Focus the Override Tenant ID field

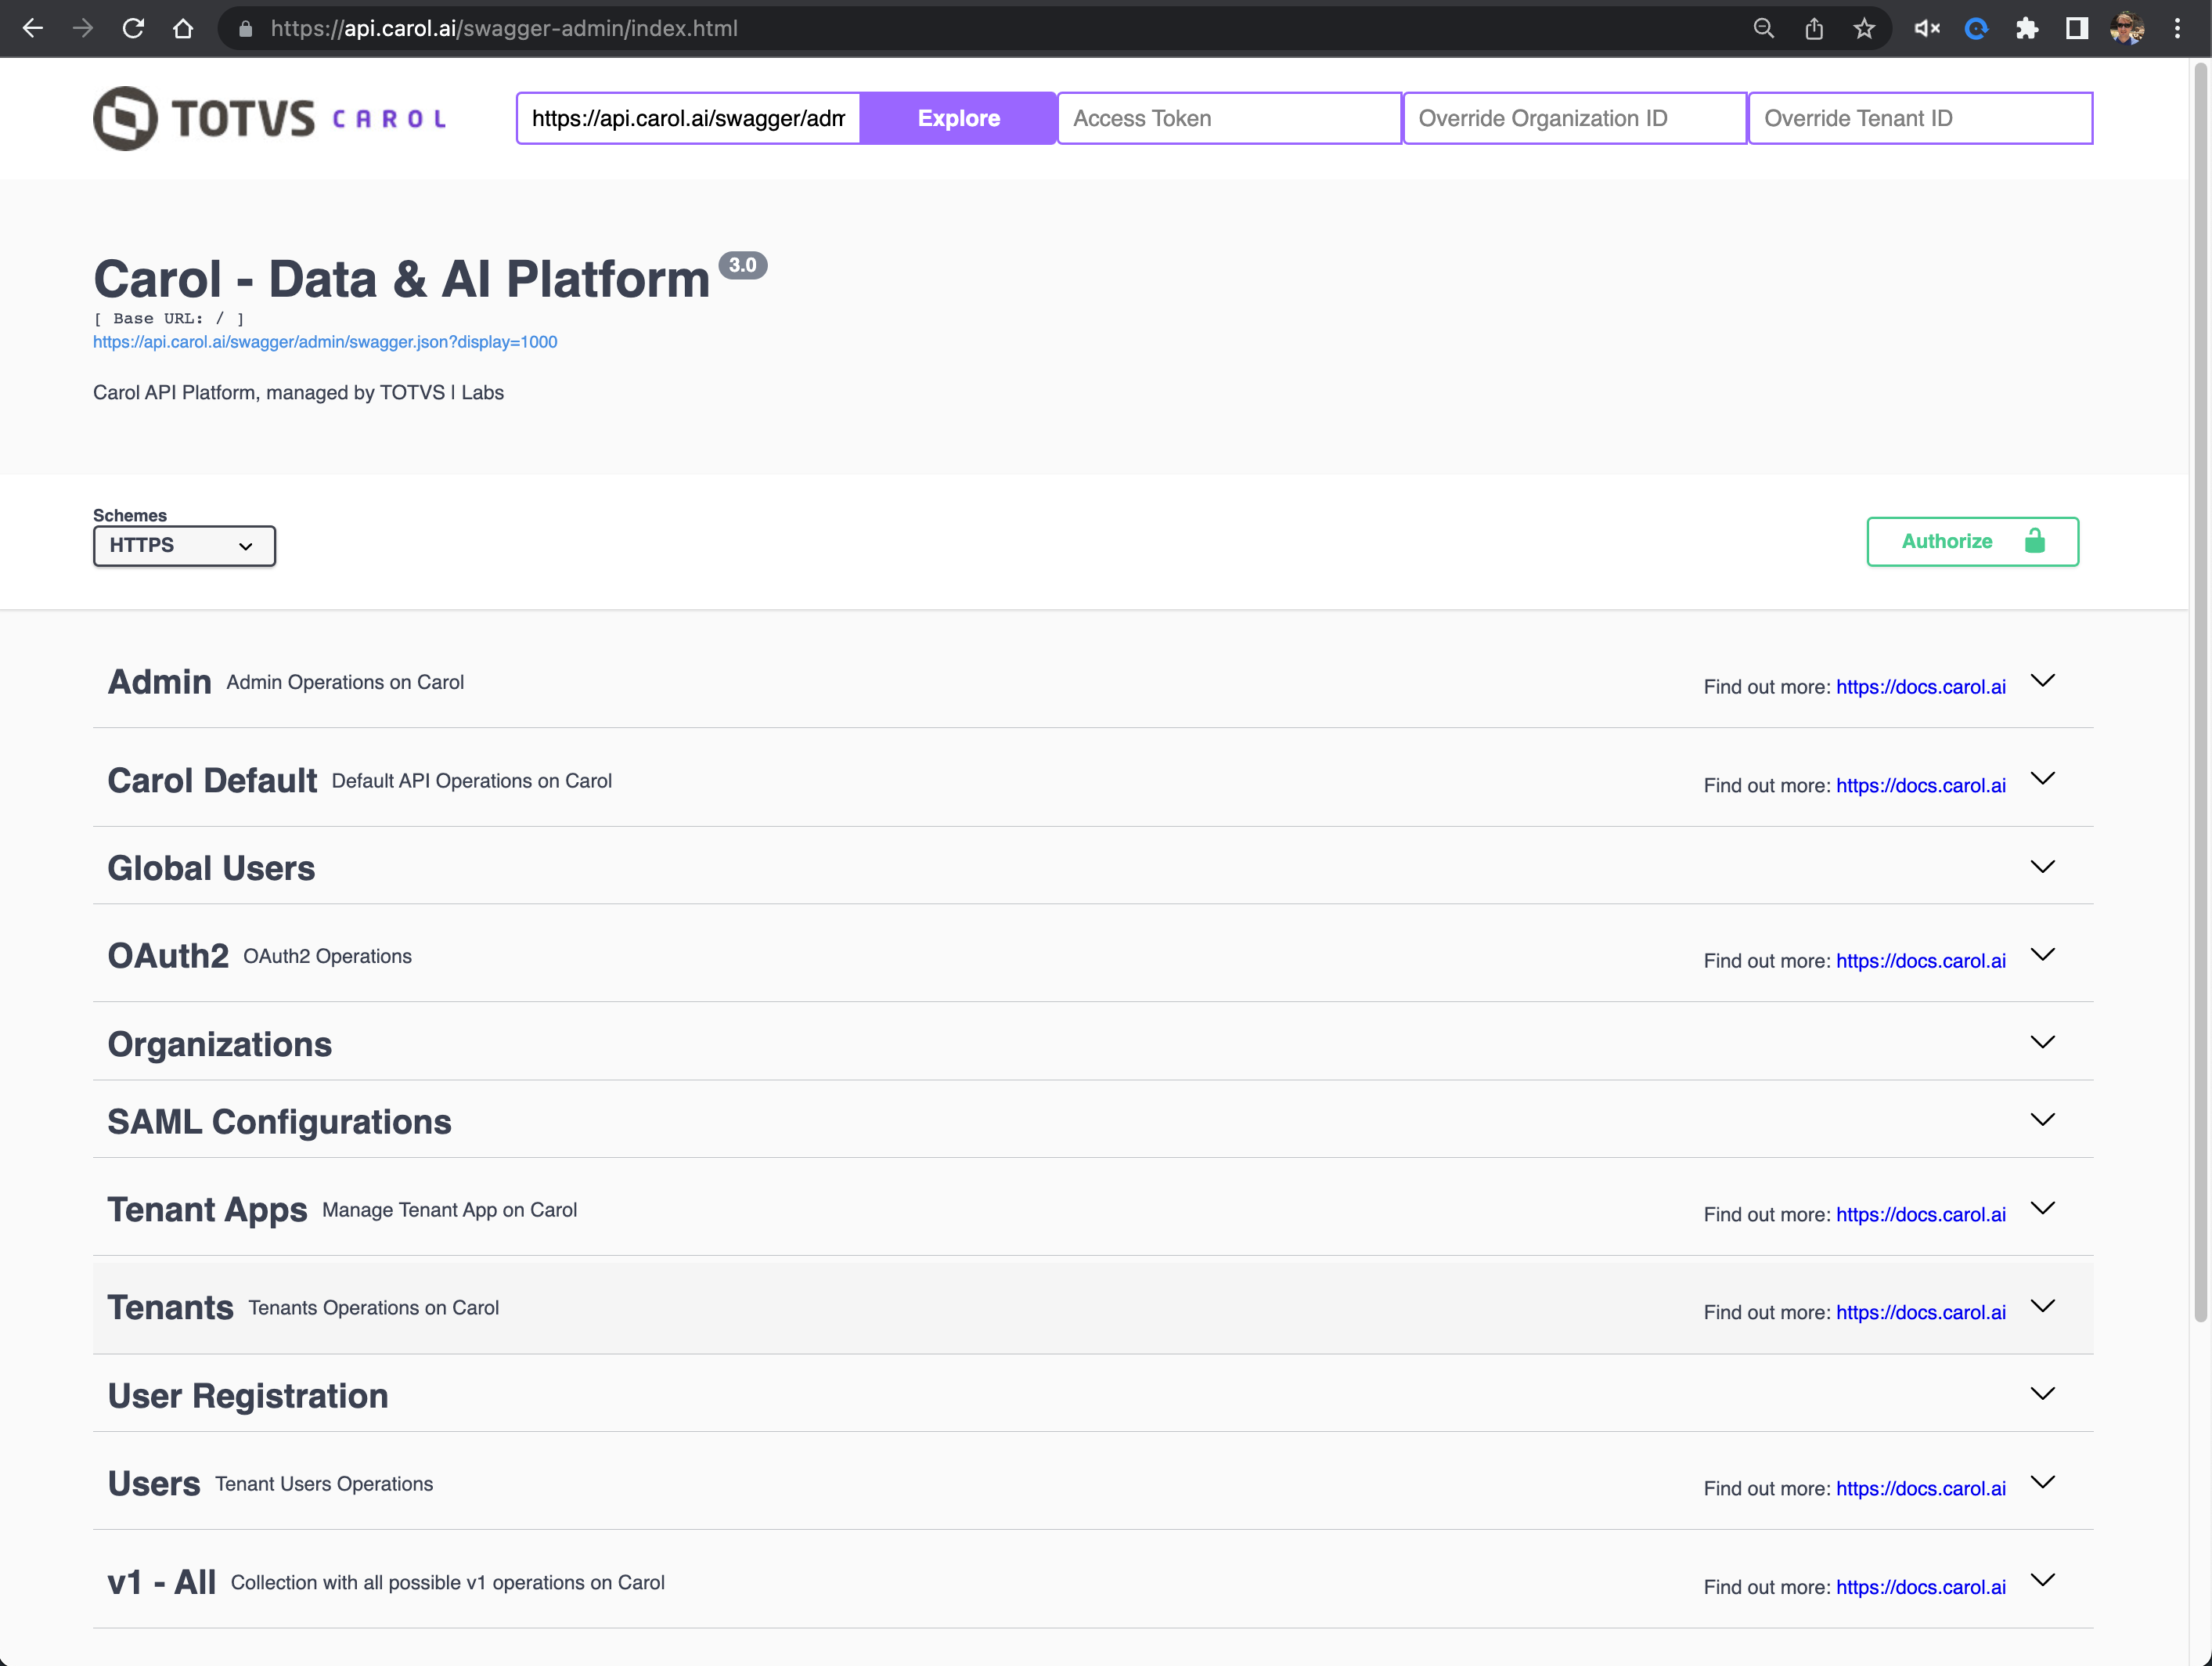coord(1920,118)
